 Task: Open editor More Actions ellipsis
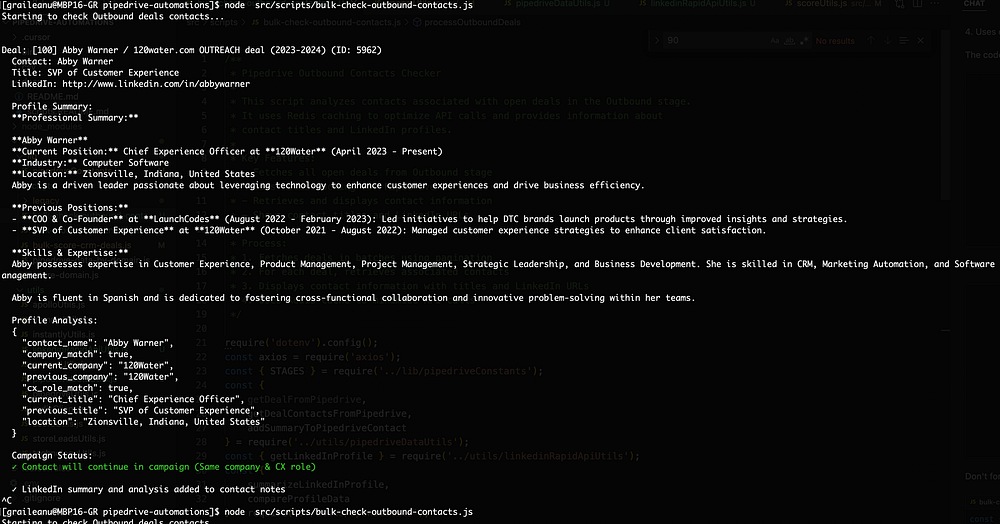click(934, 4)
